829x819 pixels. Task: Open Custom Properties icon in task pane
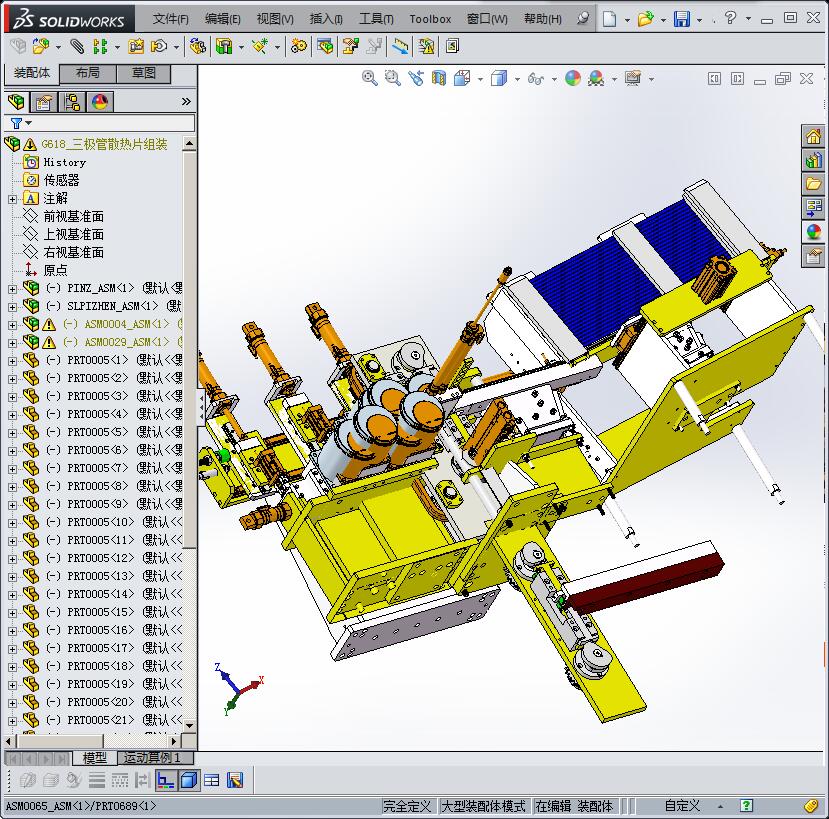click(x=813, y=256)
